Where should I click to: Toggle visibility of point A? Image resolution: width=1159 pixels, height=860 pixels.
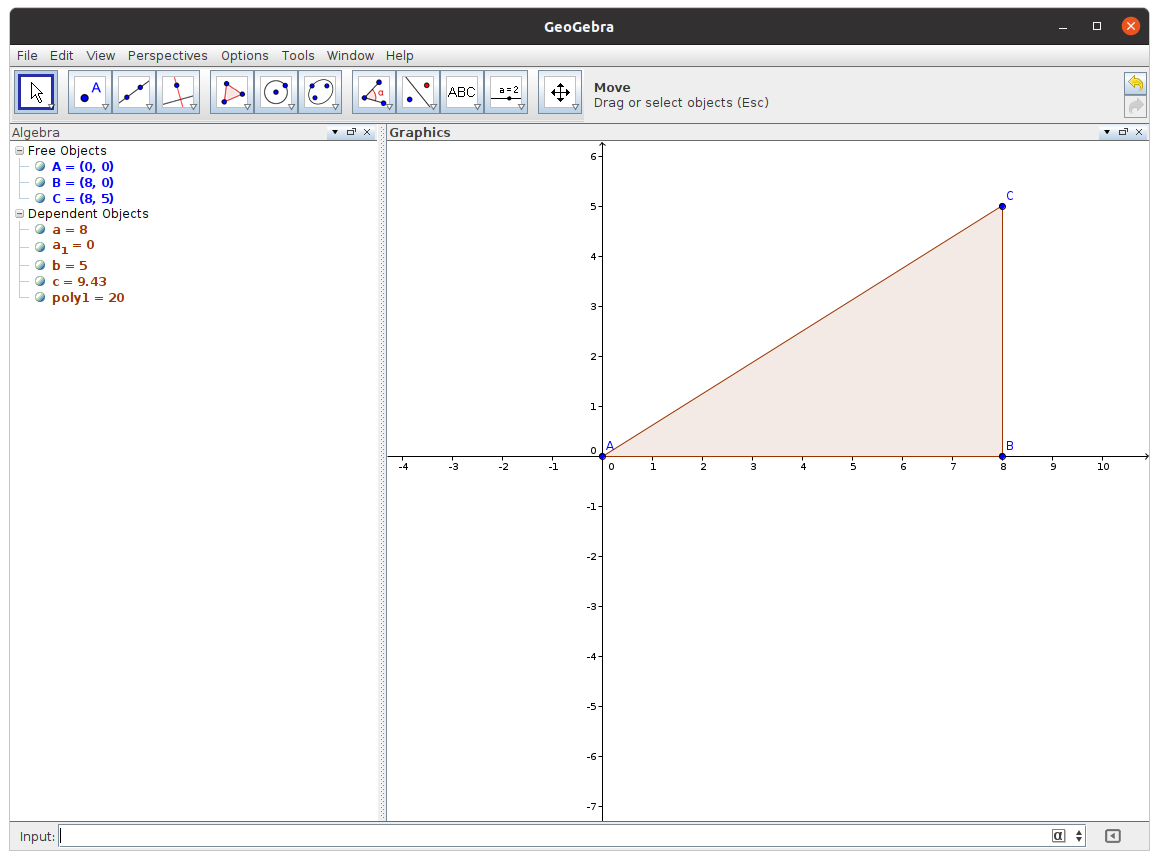pyautogui.click(x=40, y=167)
